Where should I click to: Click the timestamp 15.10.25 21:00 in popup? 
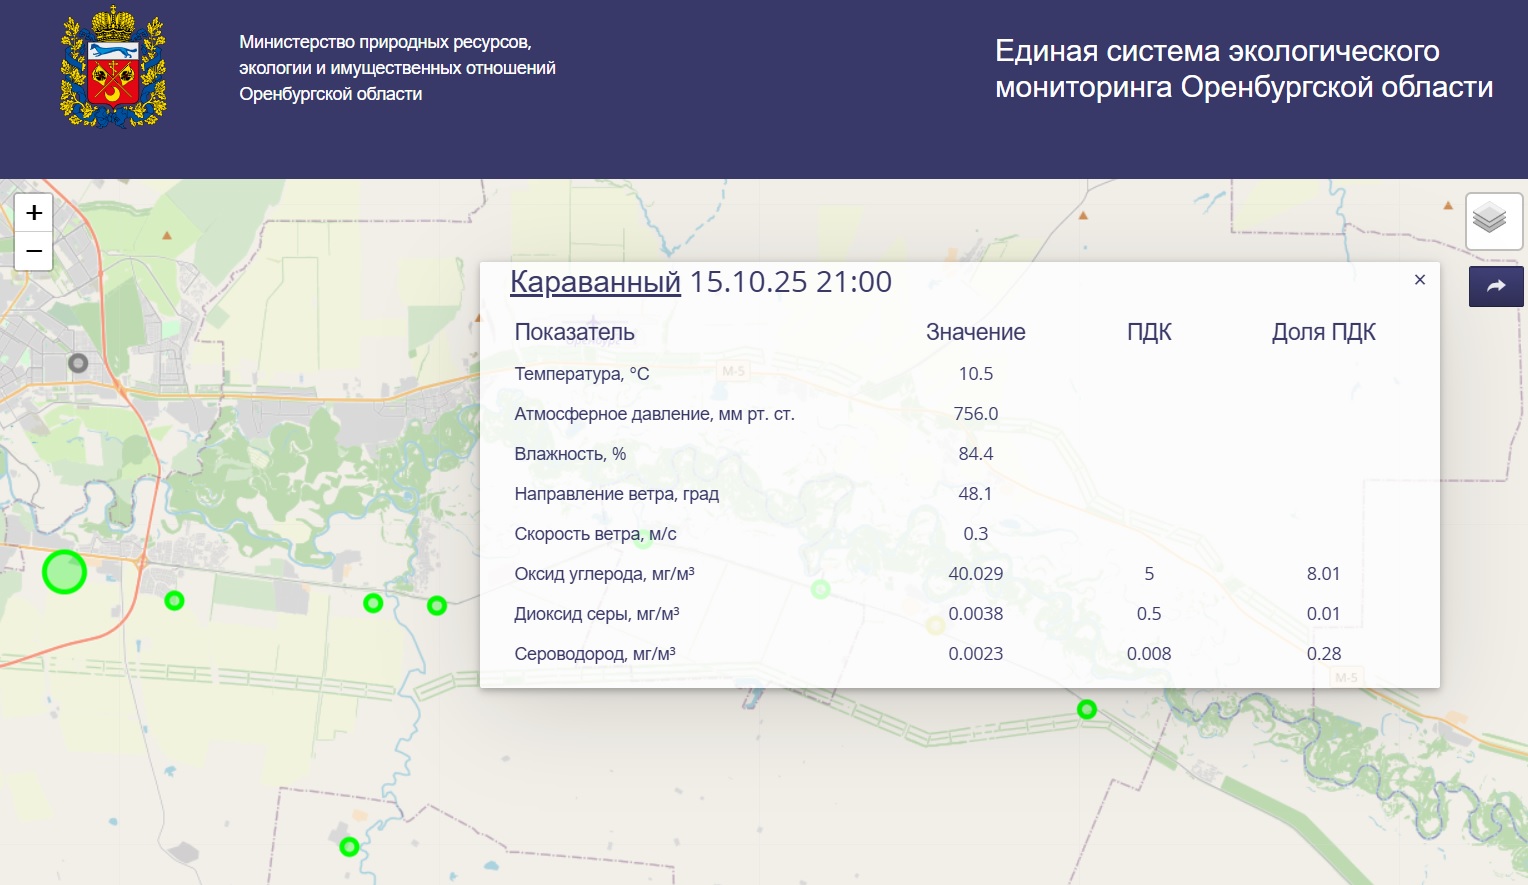tap(789, 282)
